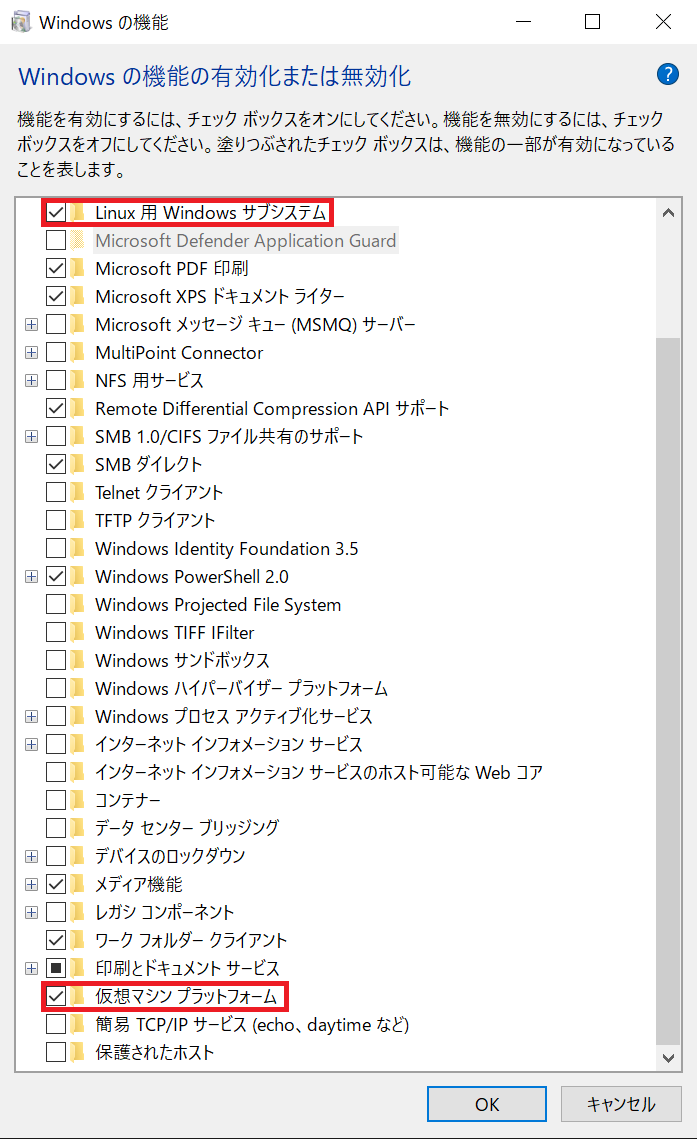Click the blue help question mark icon
The height and width of the screenshot is (1139, 697).
click(x=667, y=75)
